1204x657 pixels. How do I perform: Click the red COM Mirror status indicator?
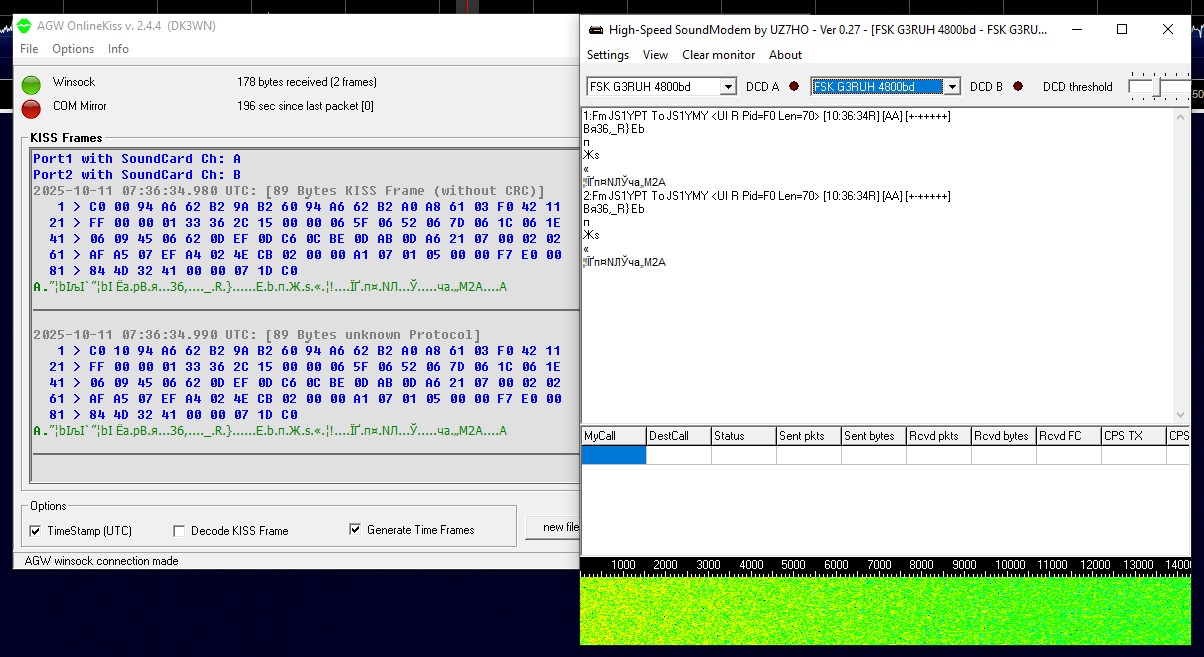tap(31, 107)
